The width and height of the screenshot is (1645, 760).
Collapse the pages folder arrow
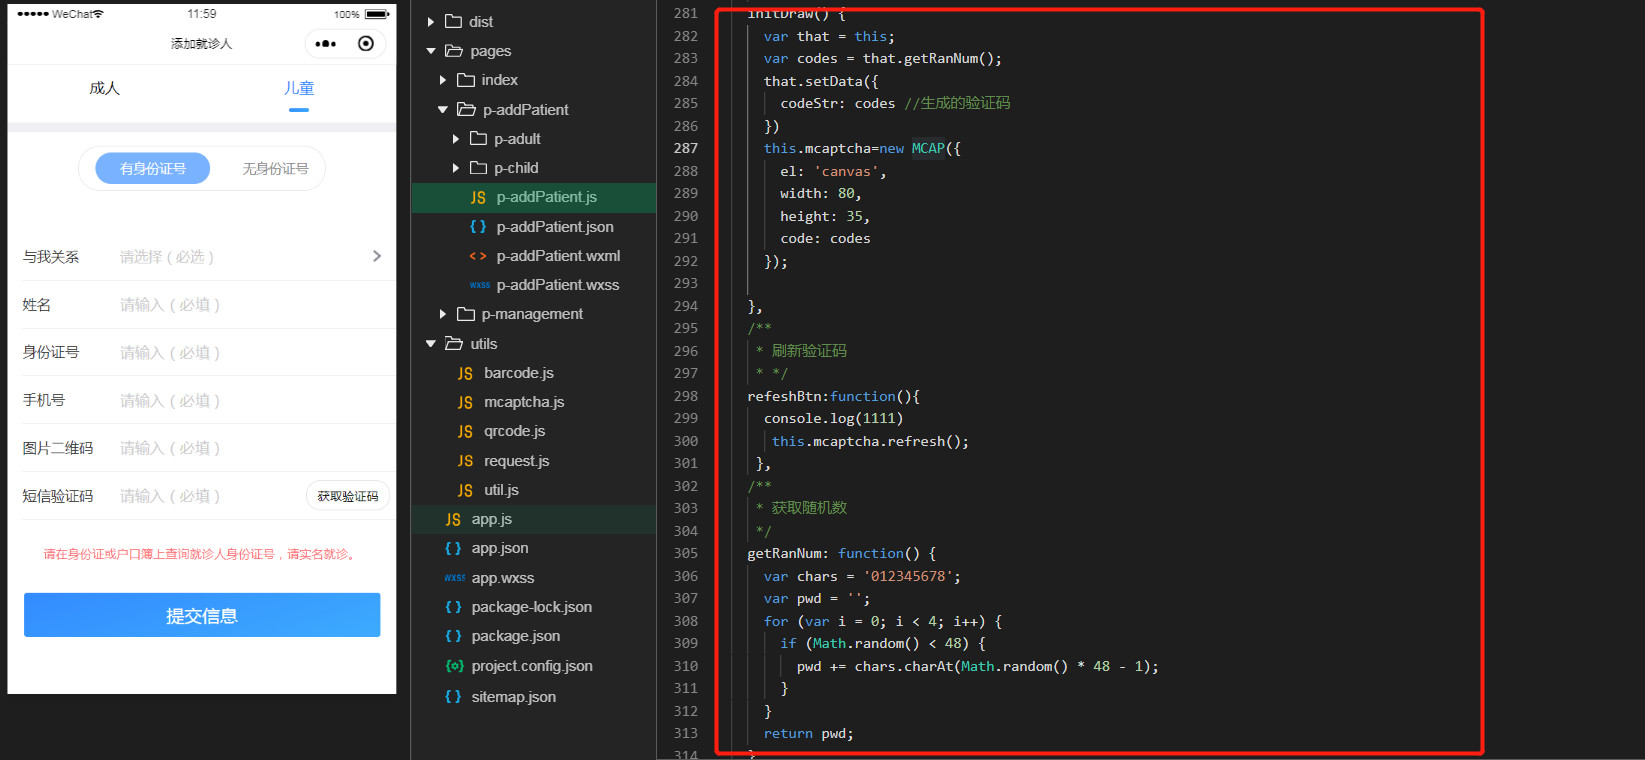[431, 51]
